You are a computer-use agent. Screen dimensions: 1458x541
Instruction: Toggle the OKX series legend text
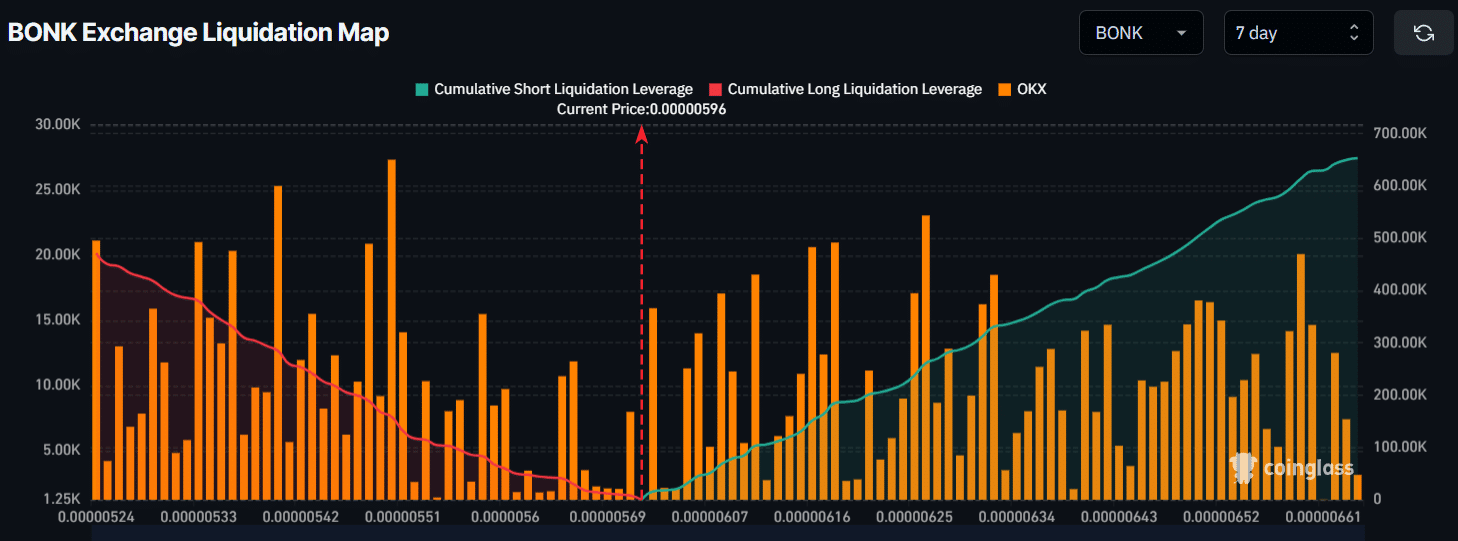1031,89
